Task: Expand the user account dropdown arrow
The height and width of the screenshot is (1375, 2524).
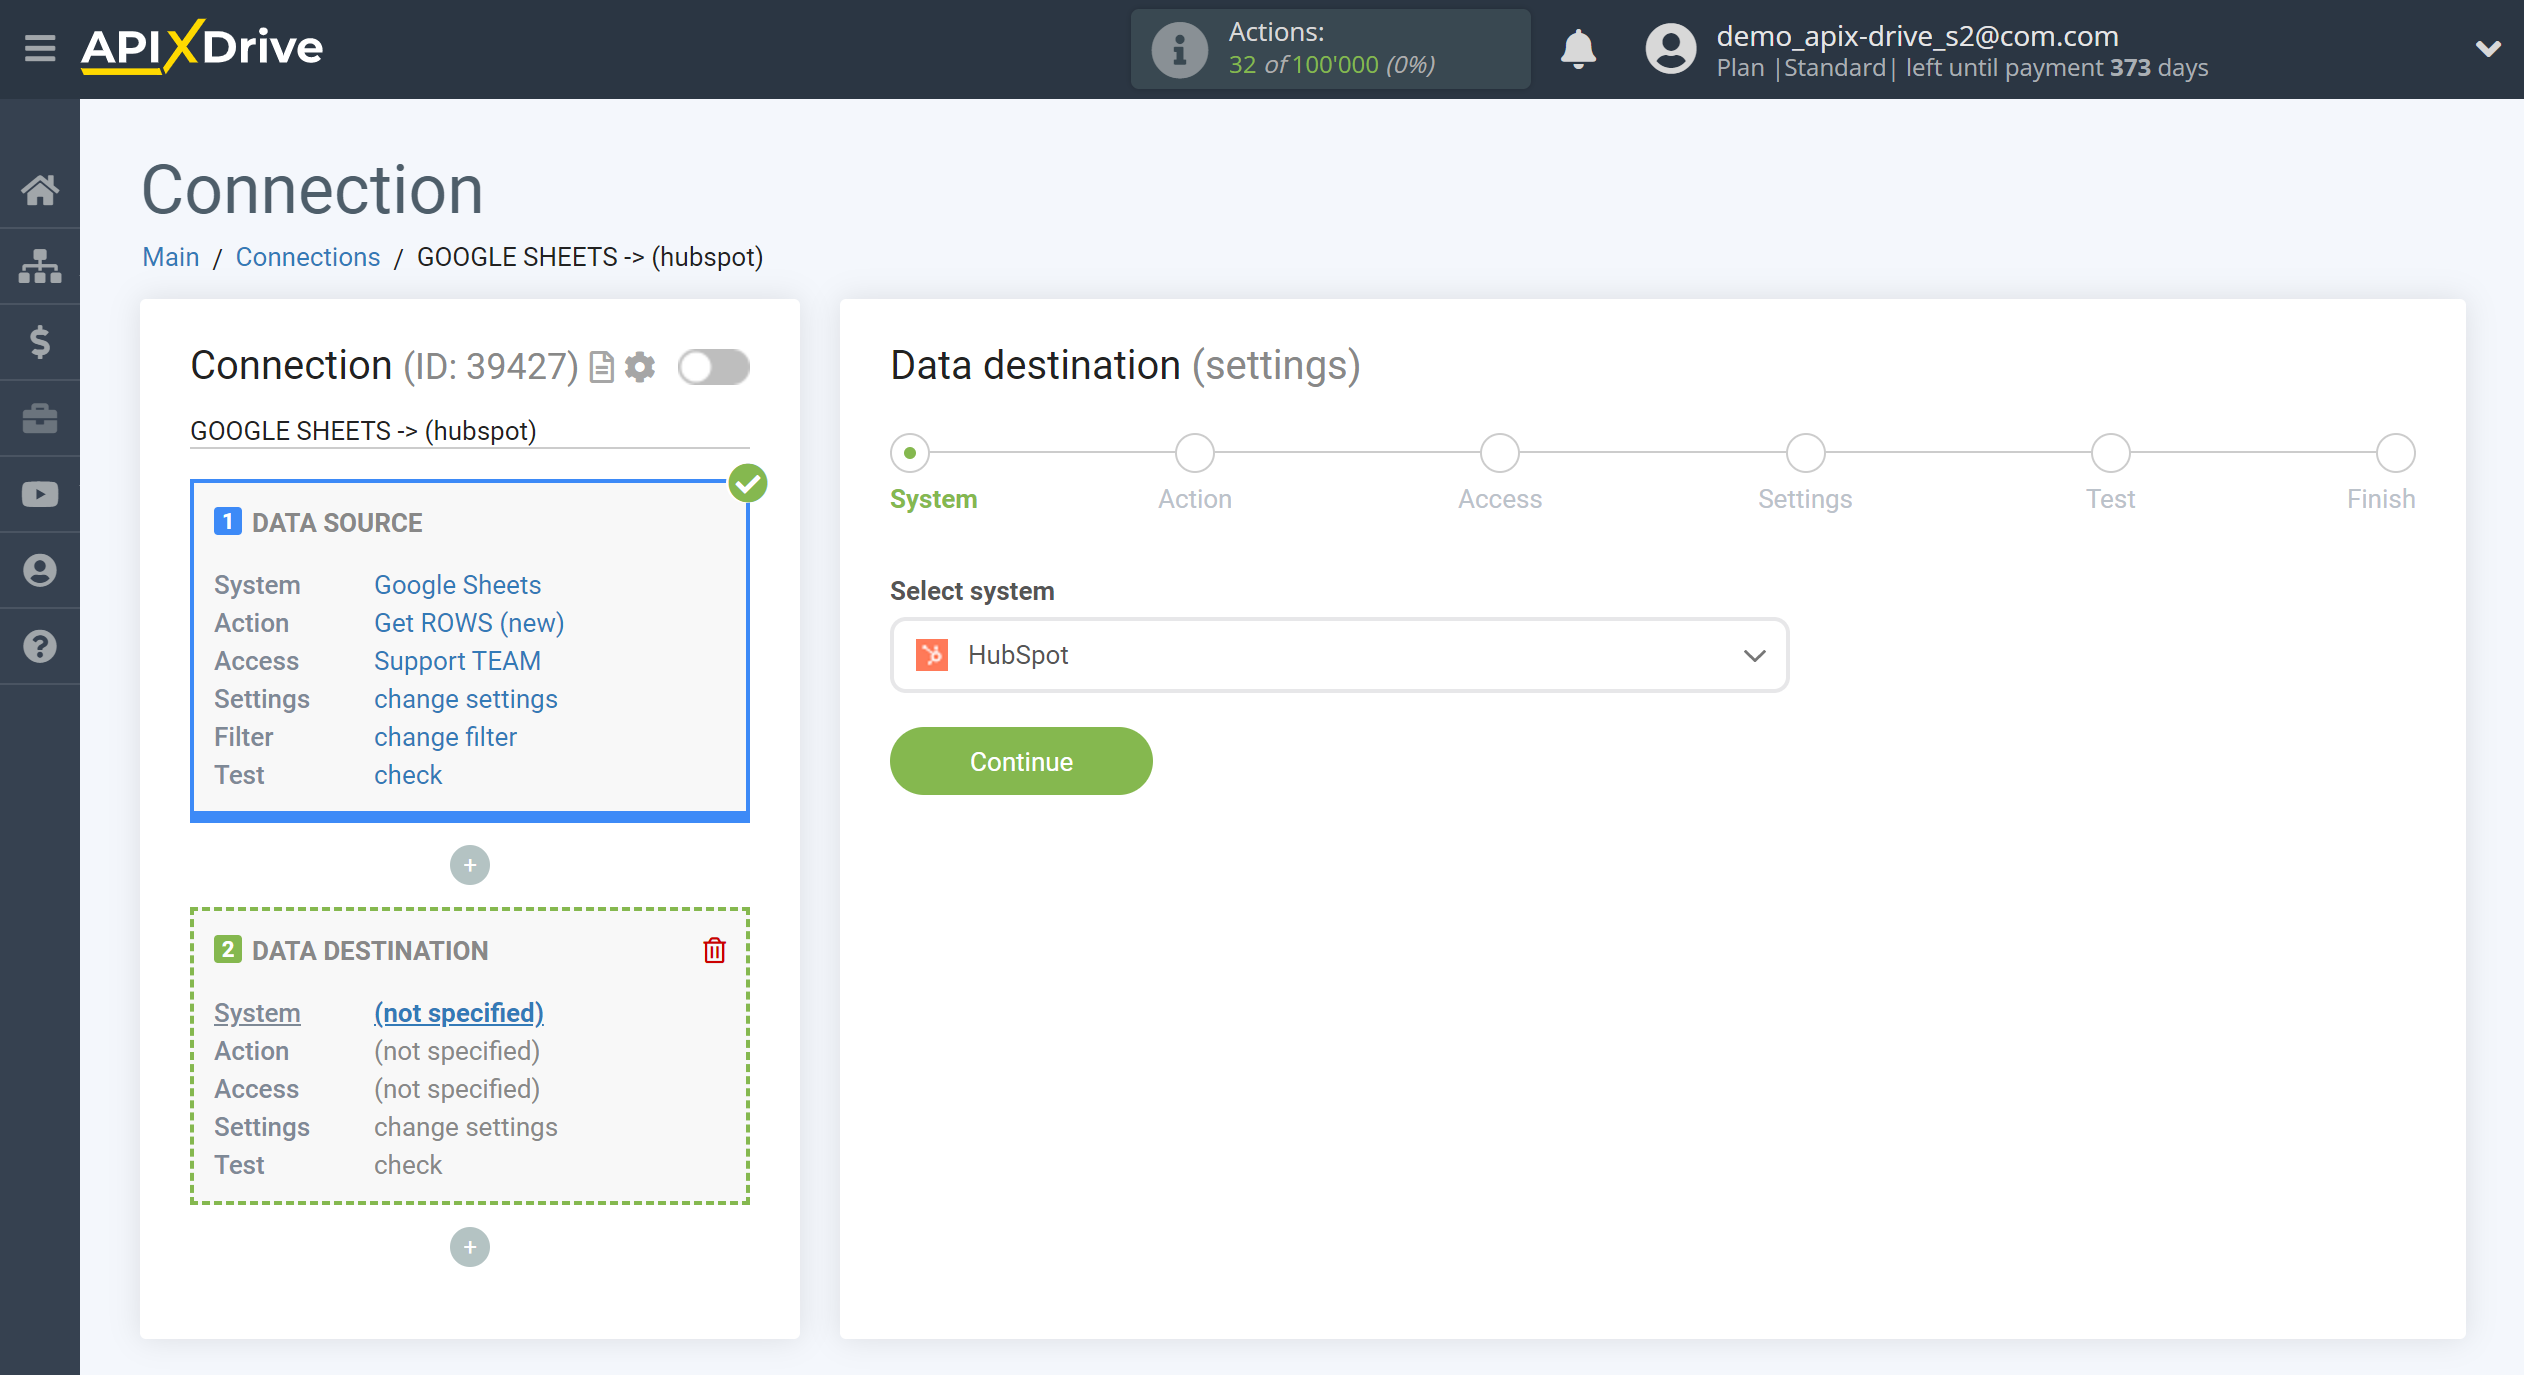Action: pos(2488,49)
